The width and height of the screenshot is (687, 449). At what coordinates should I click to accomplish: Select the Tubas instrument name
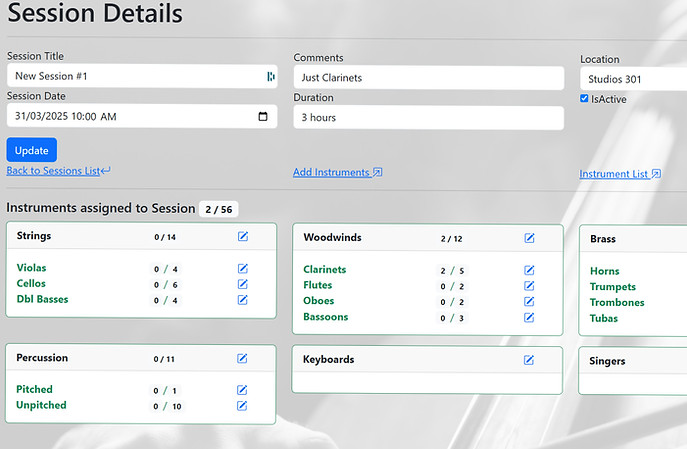click(x=604, y=318)
